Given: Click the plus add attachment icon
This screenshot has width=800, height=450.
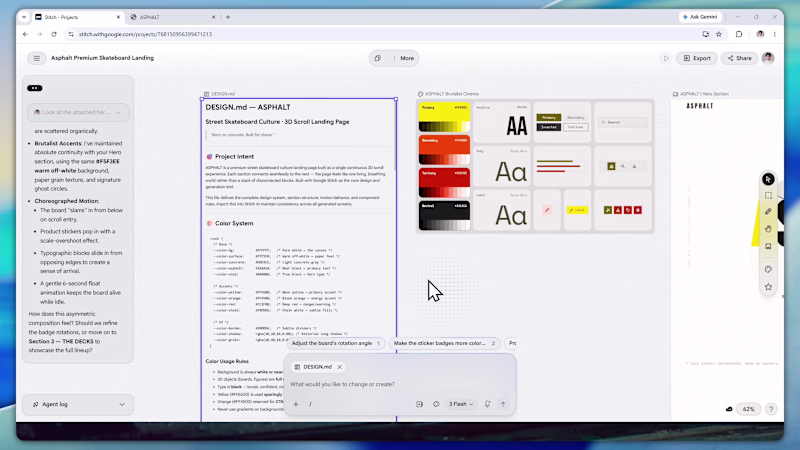Looking at the screenshot, I should (x=296, y=404).
